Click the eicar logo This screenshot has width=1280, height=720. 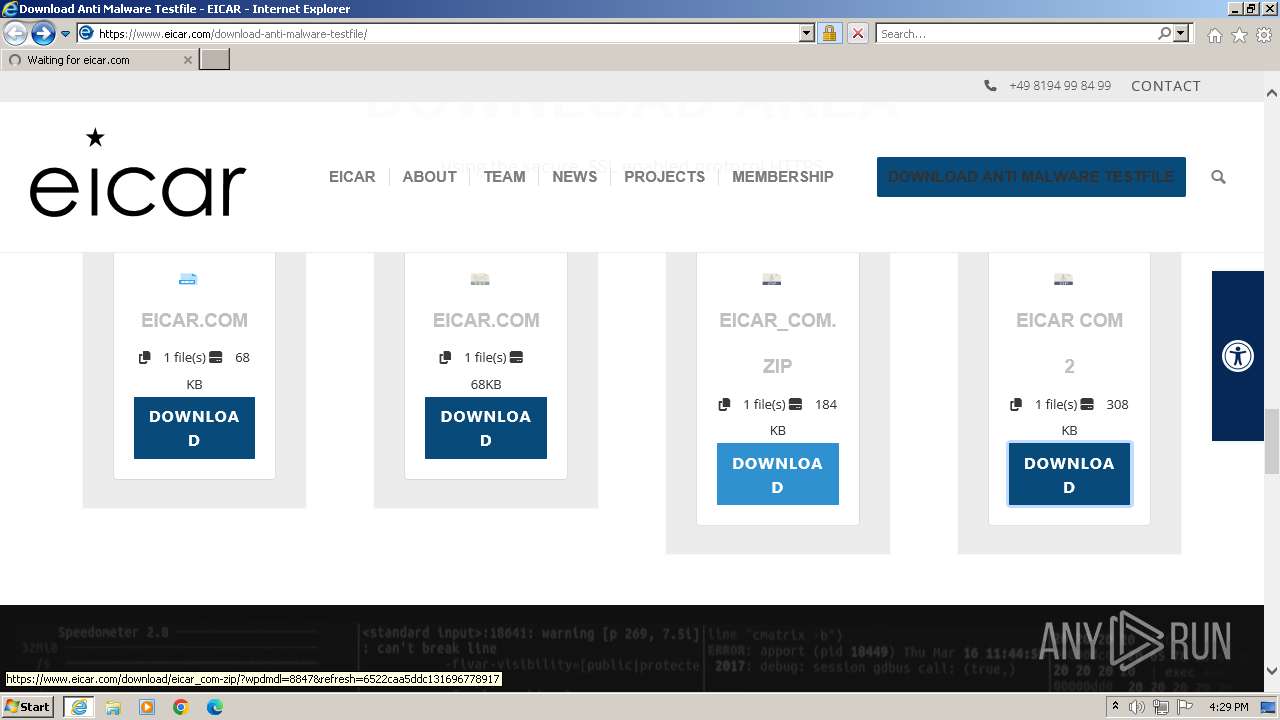click(138, 174)
